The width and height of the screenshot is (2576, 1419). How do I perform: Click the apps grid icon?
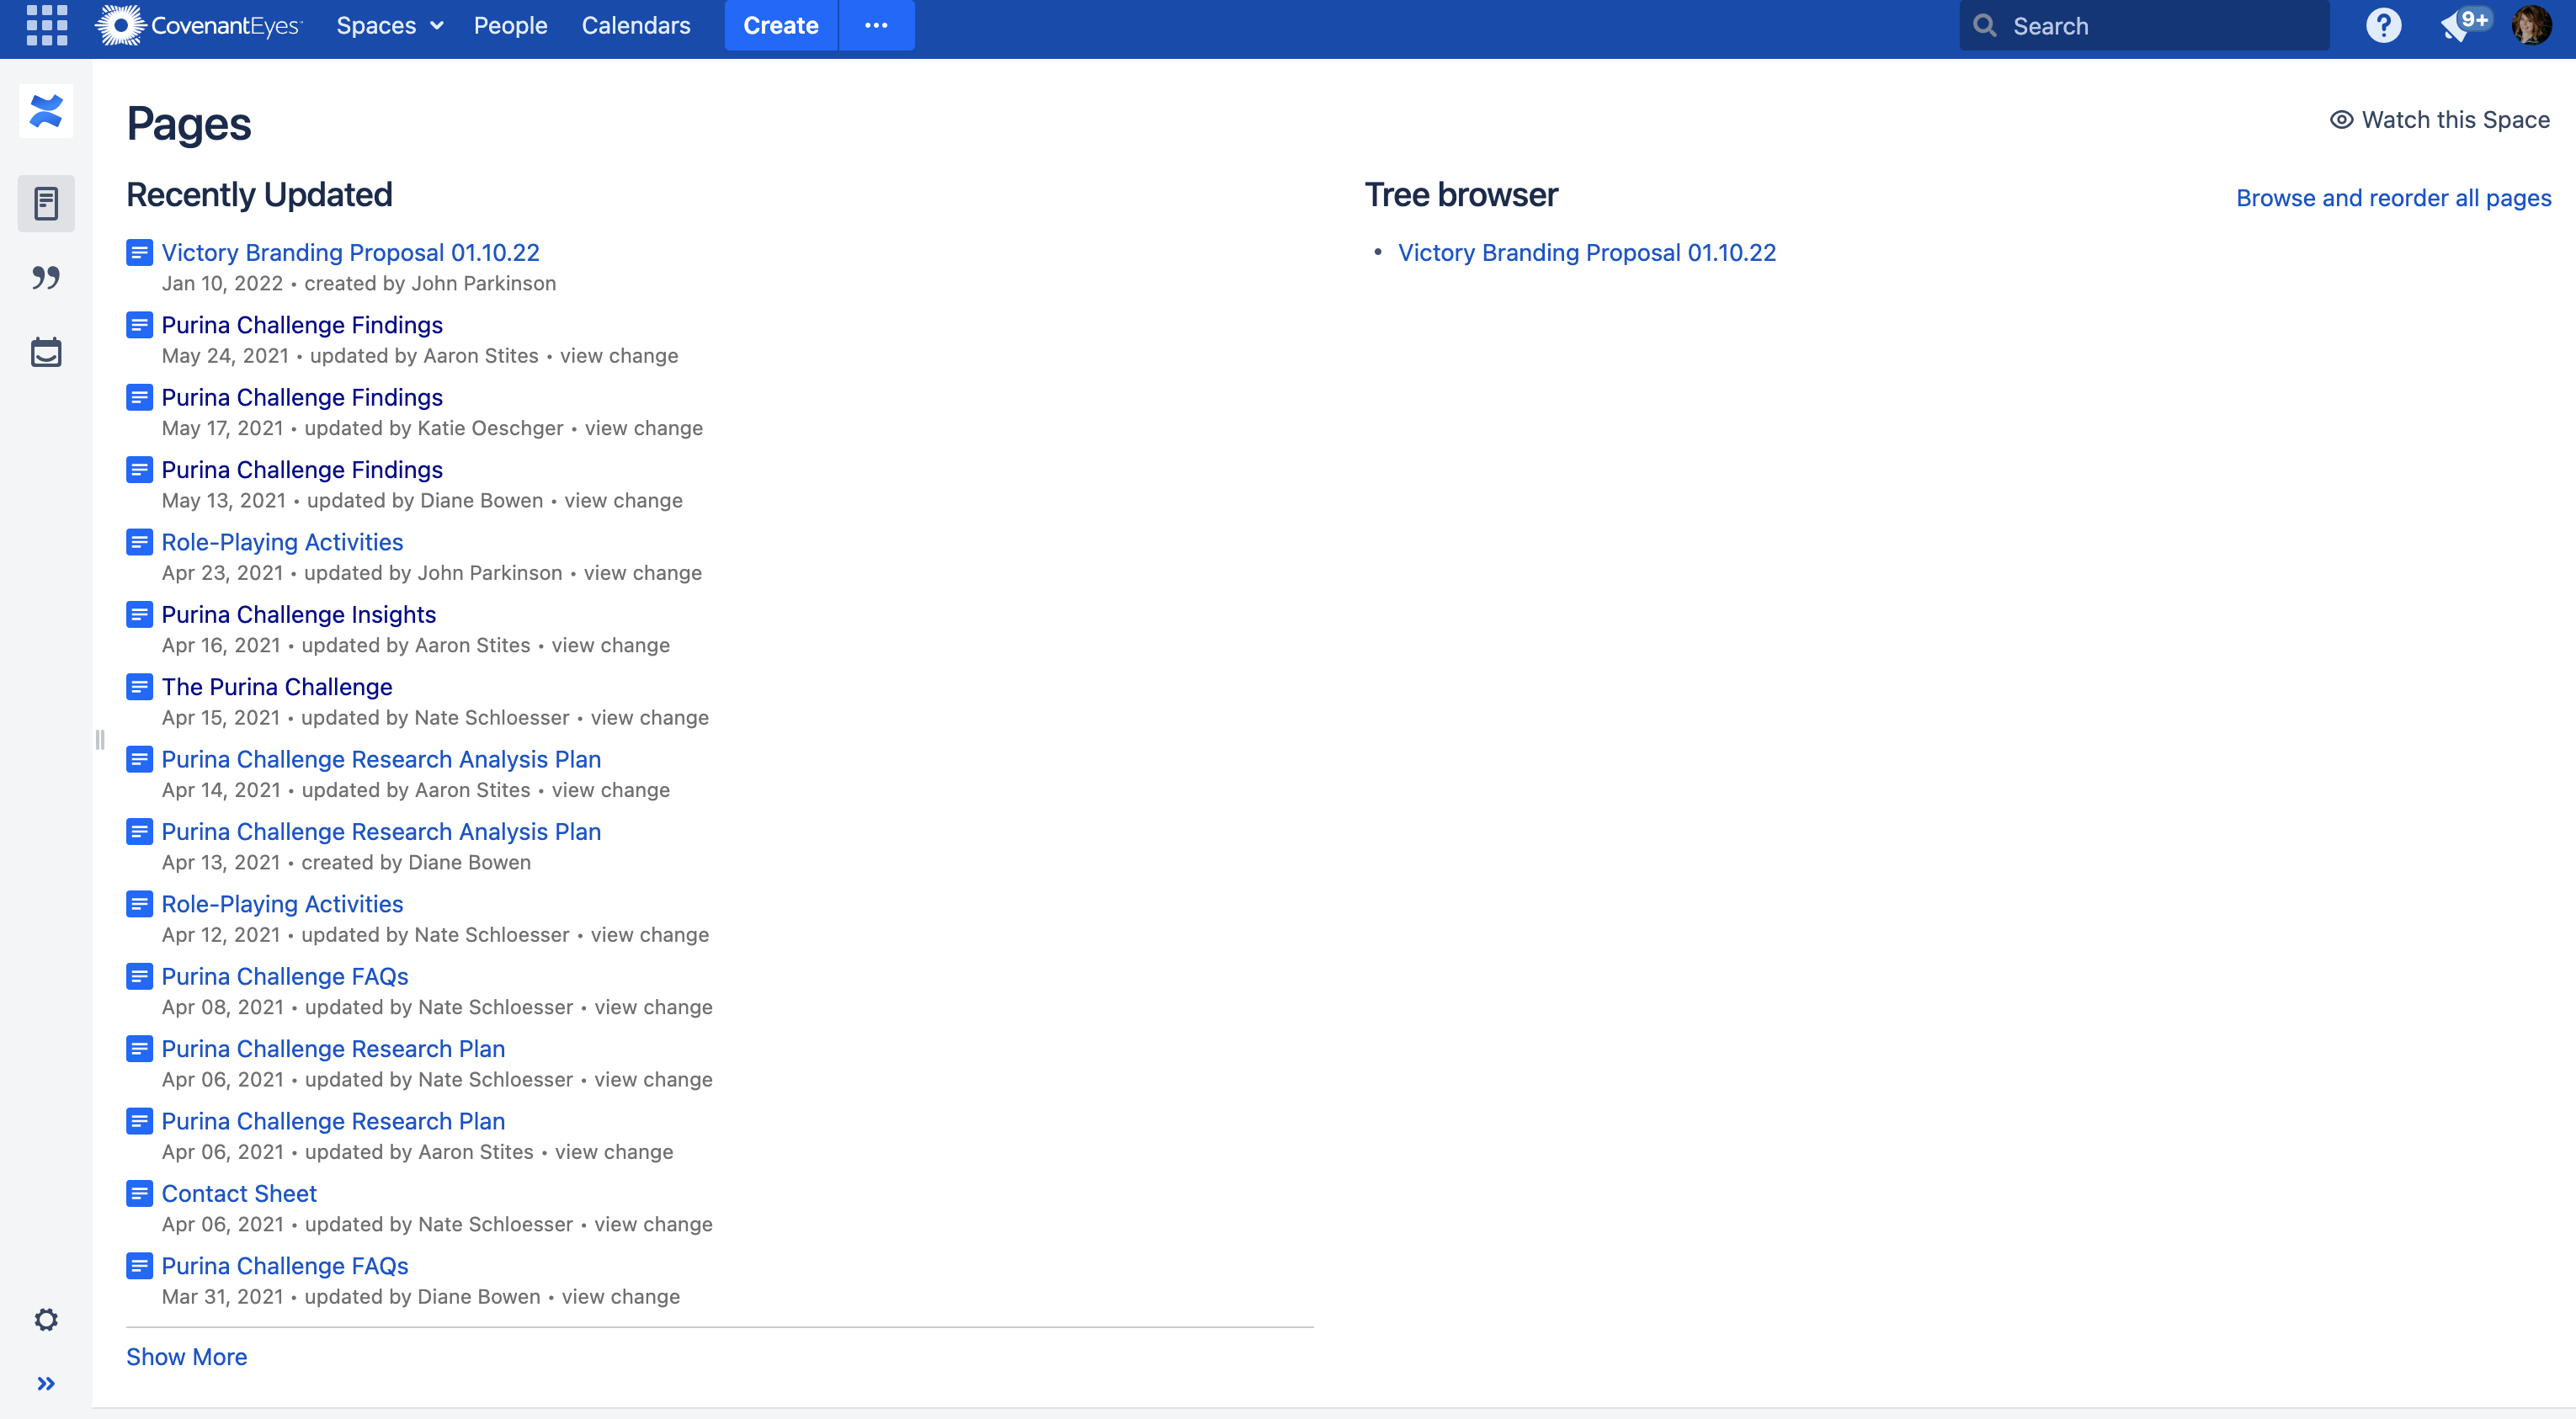(x=45, y=24)
